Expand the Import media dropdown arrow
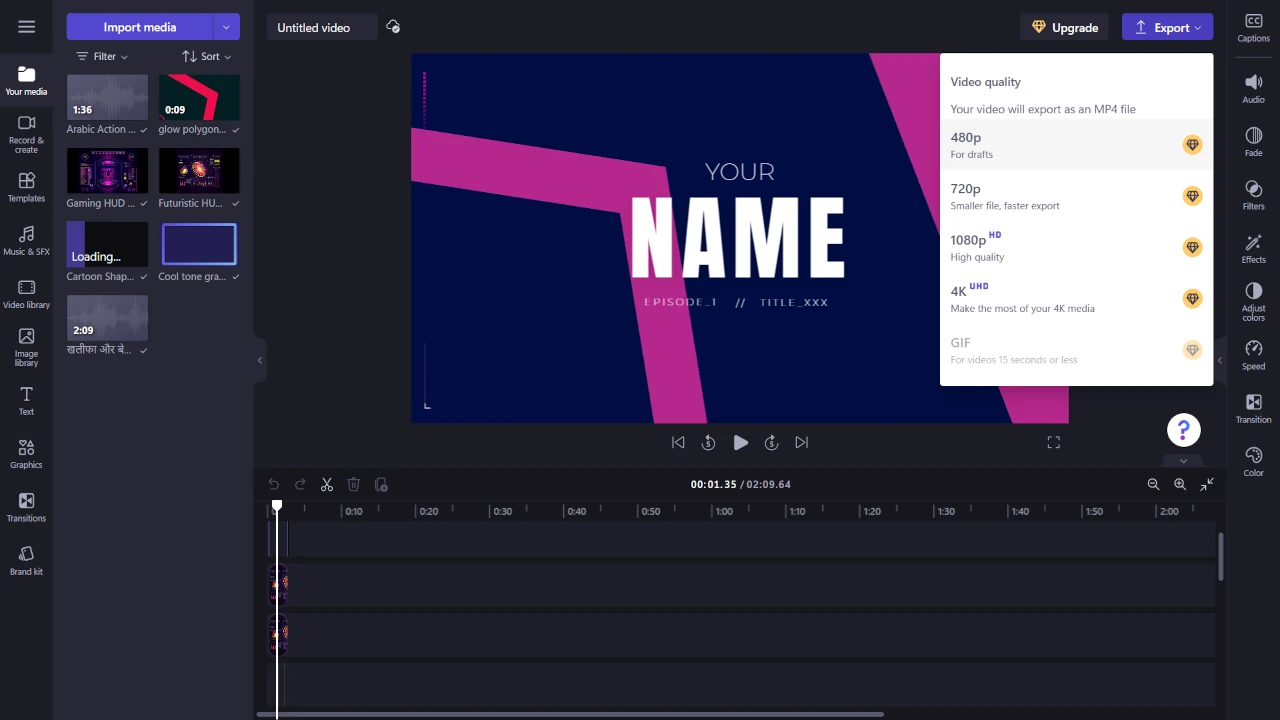The width and height of the screenshot is (1280, 720). (226, 27)
